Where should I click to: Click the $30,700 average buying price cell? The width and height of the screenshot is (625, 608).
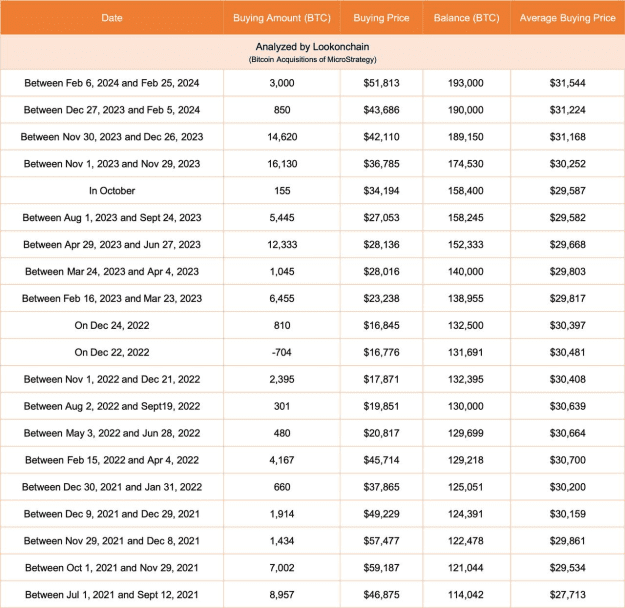[x=567, y=460]
